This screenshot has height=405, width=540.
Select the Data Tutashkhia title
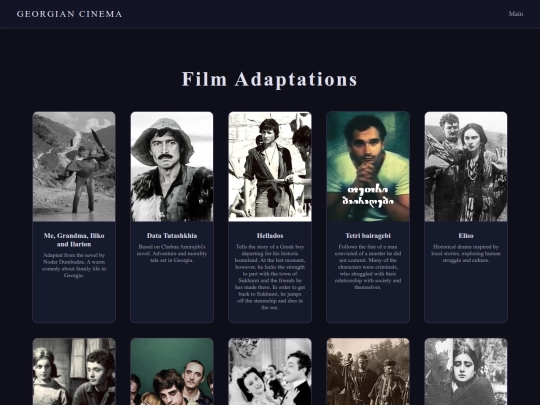point(172,236)
